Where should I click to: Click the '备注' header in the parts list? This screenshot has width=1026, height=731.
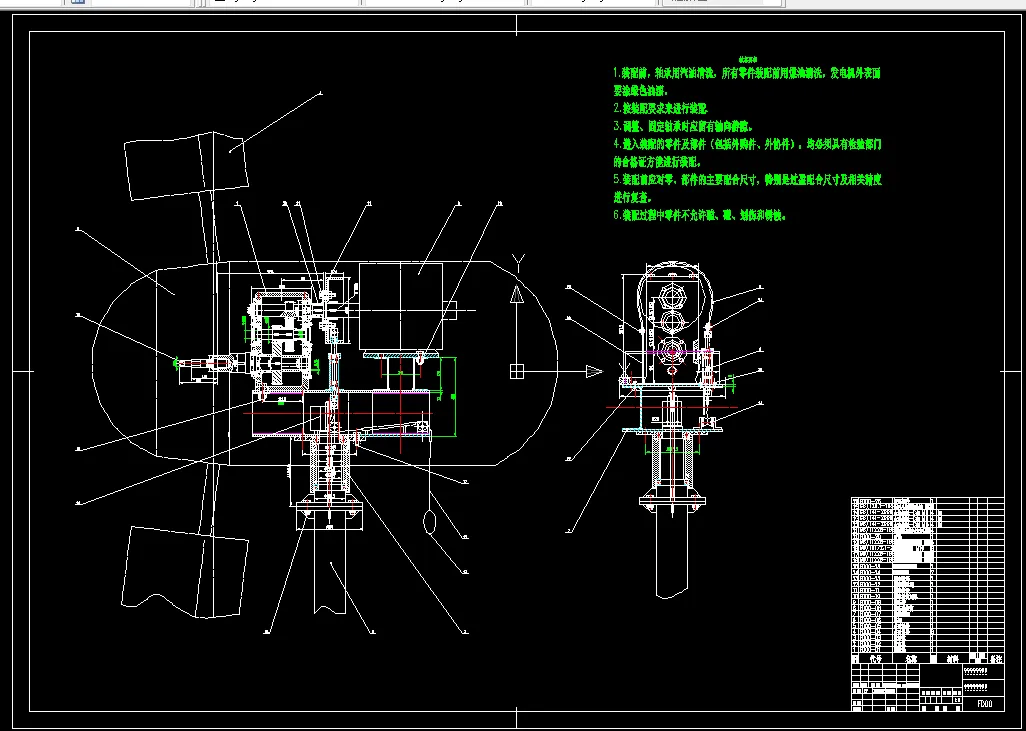click(x=996, y=658)
